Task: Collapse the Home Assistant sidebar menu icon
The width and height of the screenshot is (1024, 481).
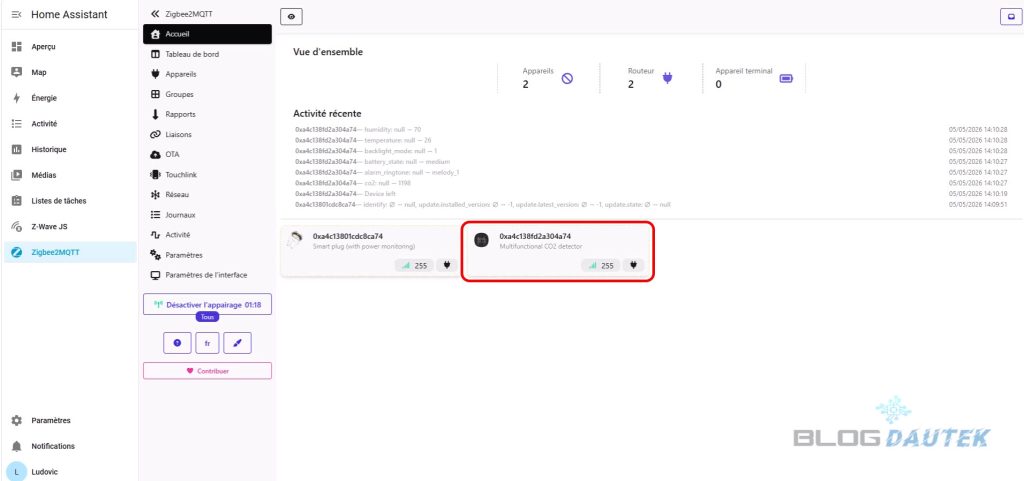Action: (17, 14)
